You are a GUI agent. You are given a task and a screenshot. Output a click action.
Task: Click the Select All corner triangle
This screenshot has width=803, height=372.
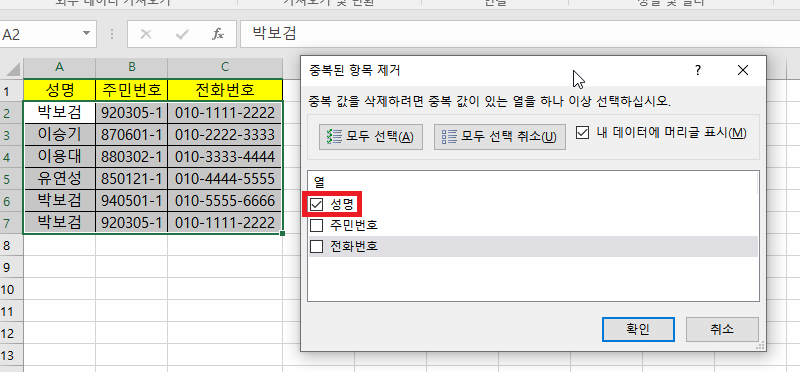pos(12,68)
